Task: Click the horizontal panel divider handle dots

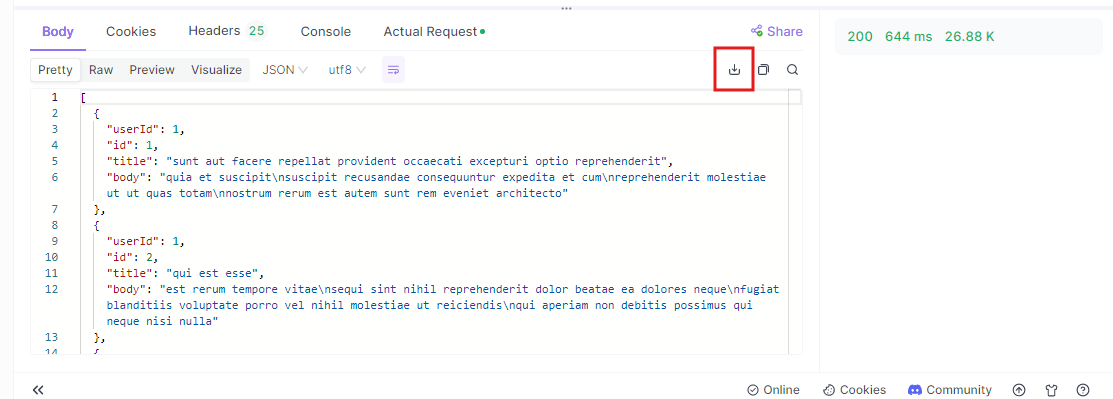Action: click(566, 9)
